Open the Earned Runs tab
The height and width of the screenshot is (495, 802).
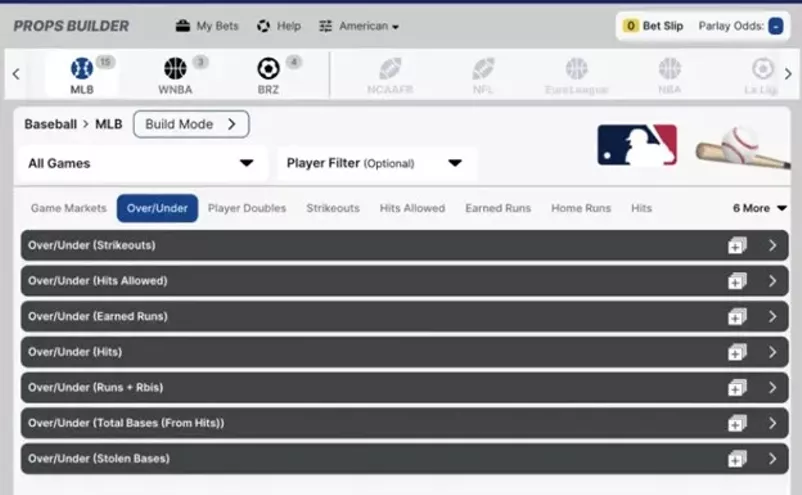coord(498,208)
